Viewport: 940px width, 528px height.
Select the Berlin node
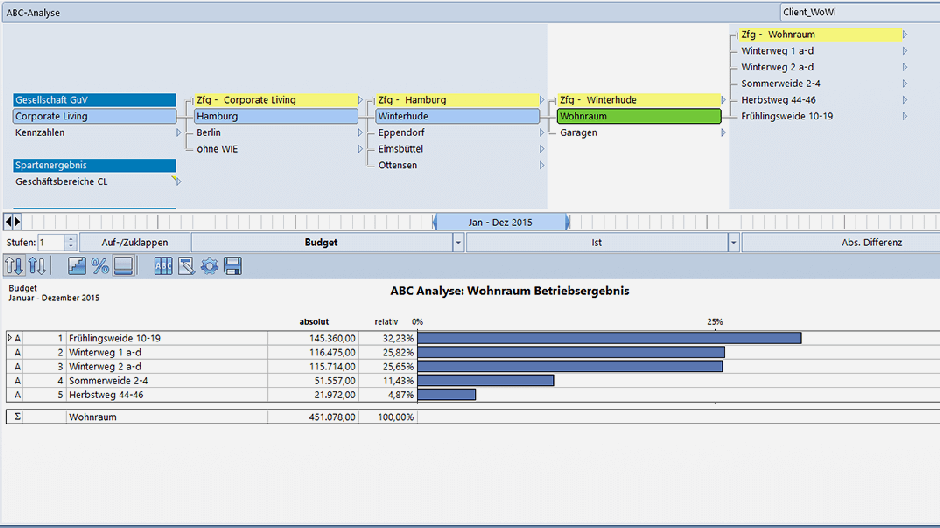tap(209, 132)
